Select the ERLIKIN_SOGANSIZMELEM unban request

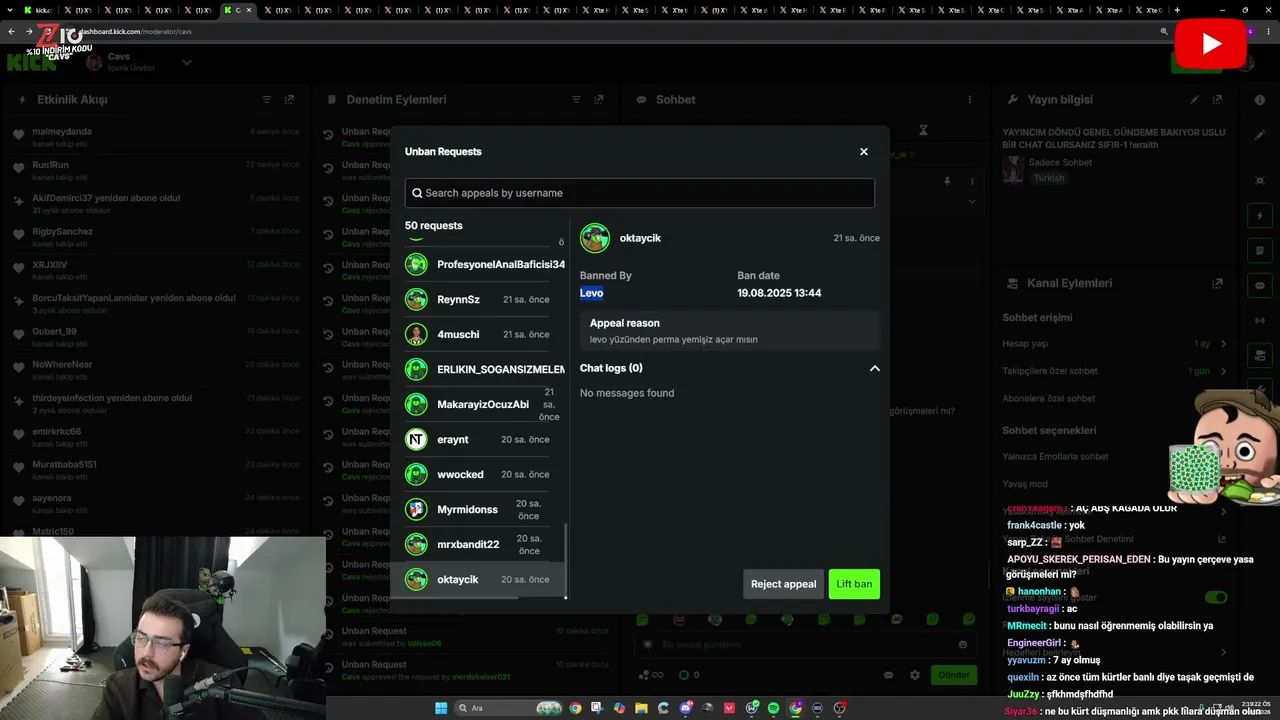[485, 369]
